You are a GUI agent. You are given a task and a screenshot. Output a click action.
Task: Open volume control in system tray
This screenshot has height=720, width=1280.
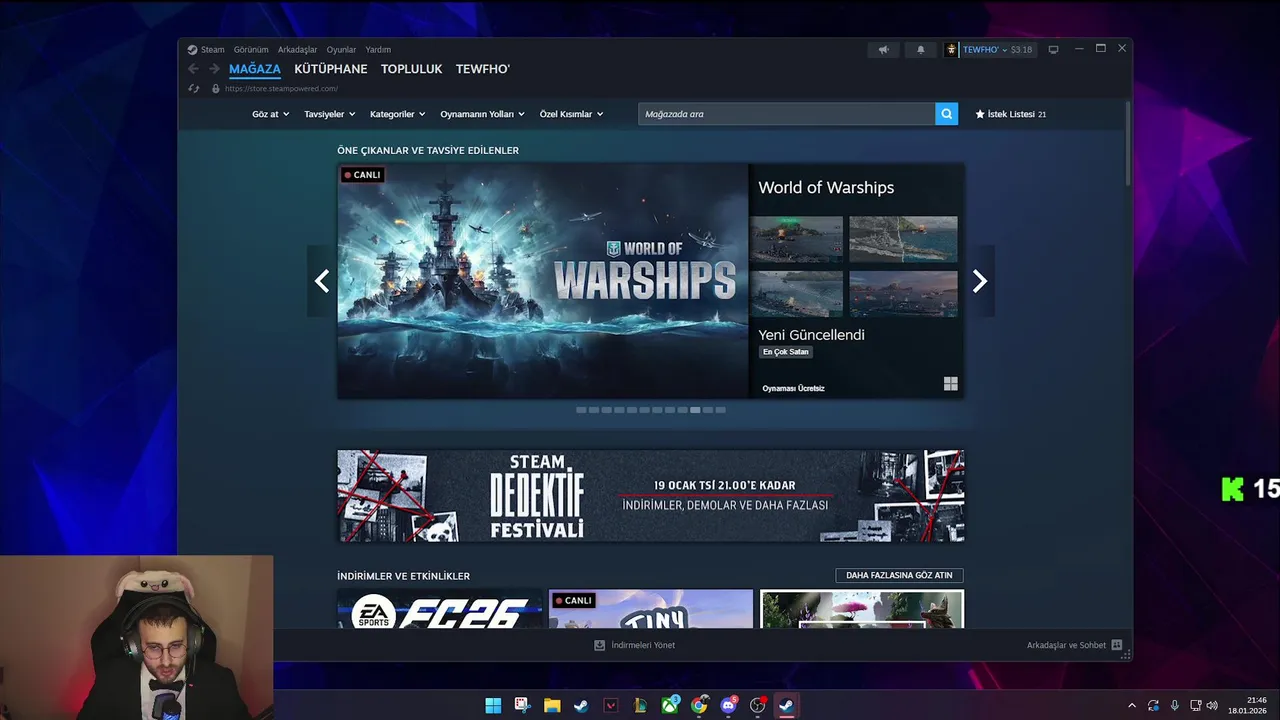1212,705
